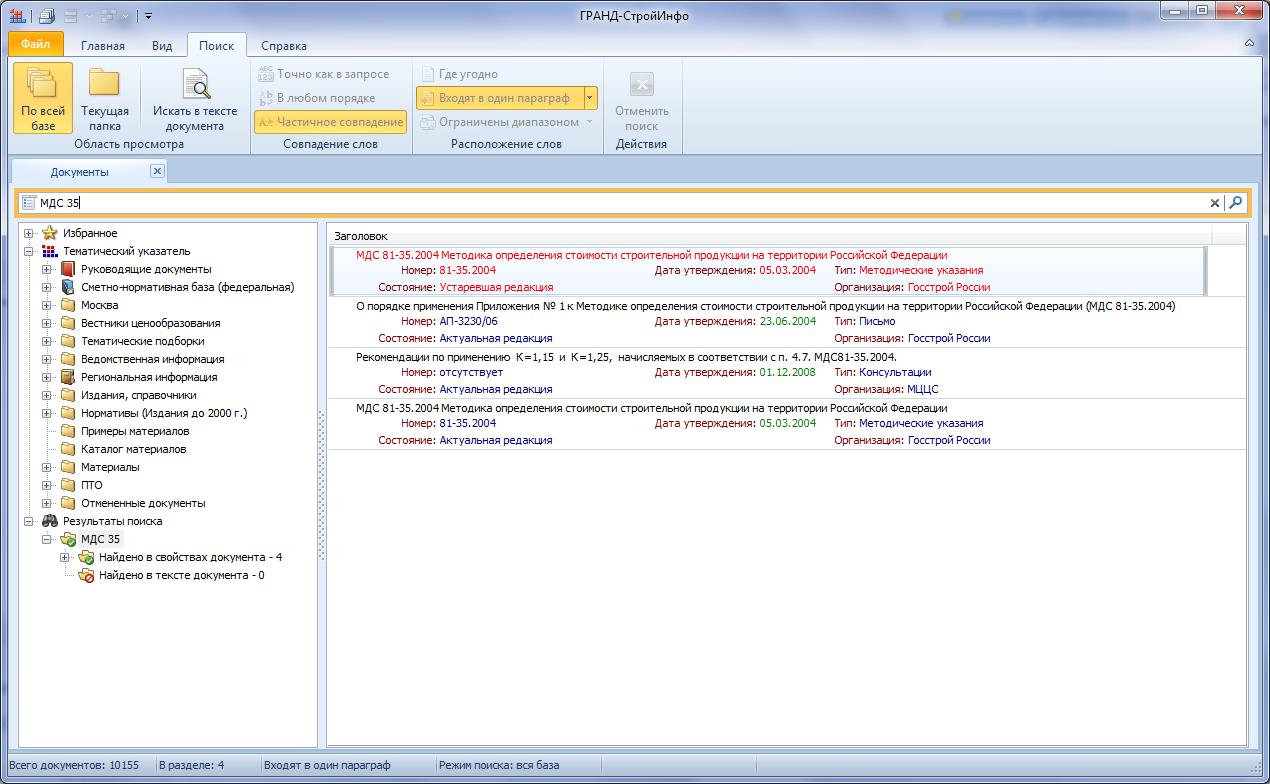Click the search input field with 'МДС 35'
The width and height of the screenshot is (1270, 784).
[x=600, y=203]
